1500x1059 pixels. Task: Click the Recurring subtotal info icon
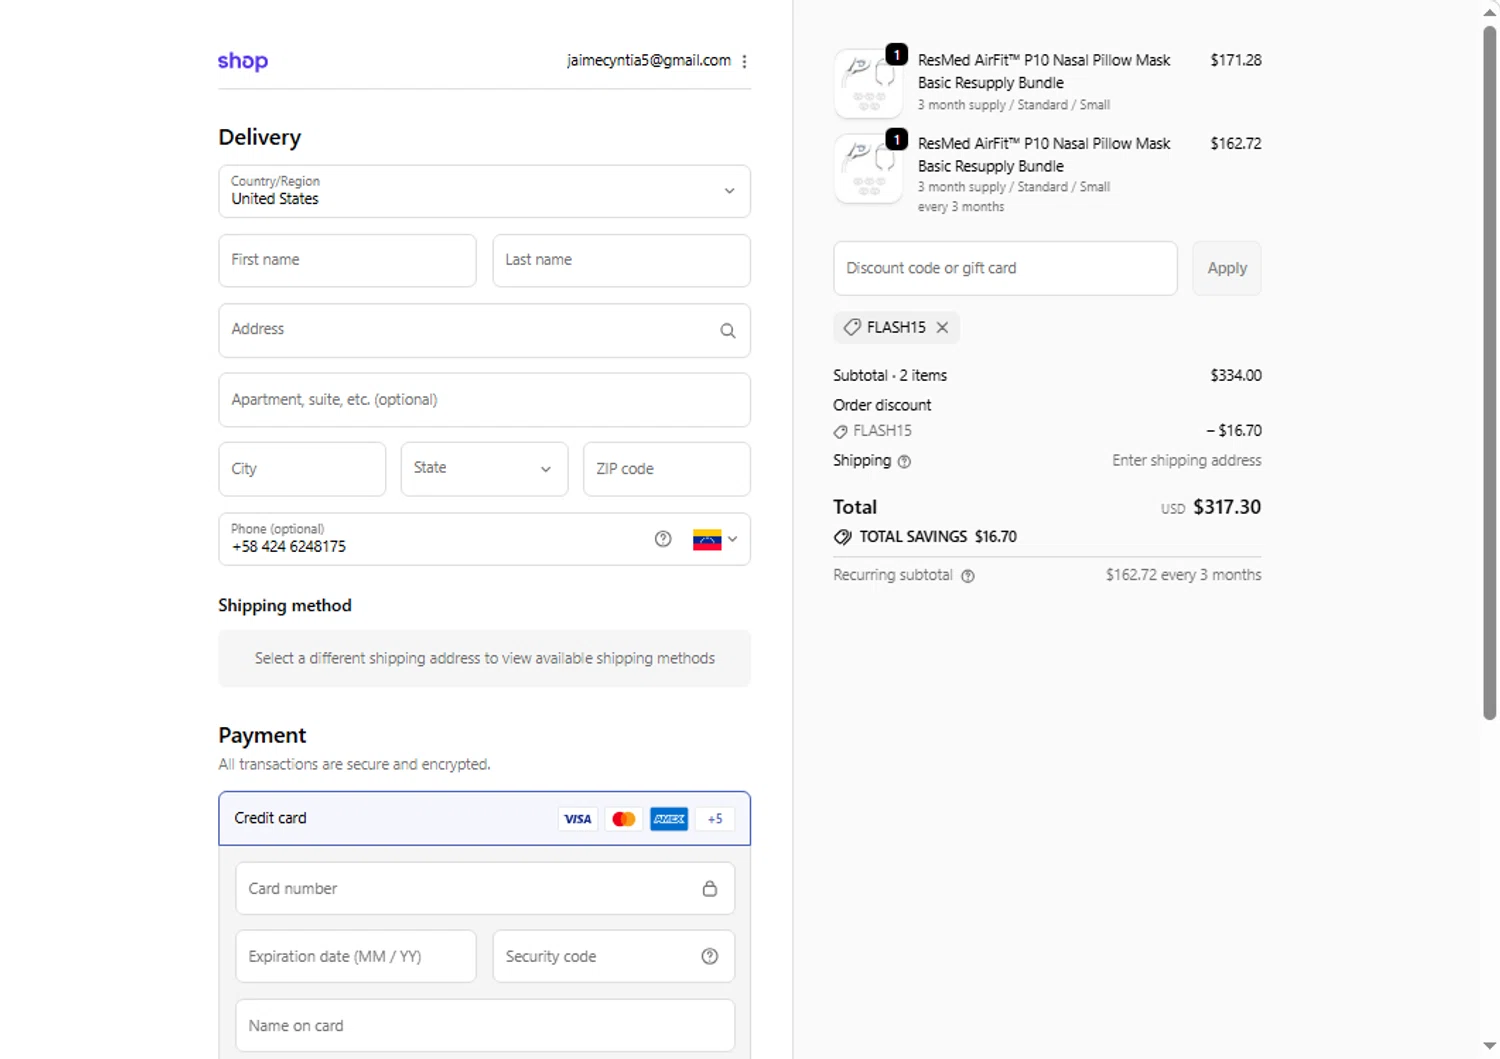(967, 576)
